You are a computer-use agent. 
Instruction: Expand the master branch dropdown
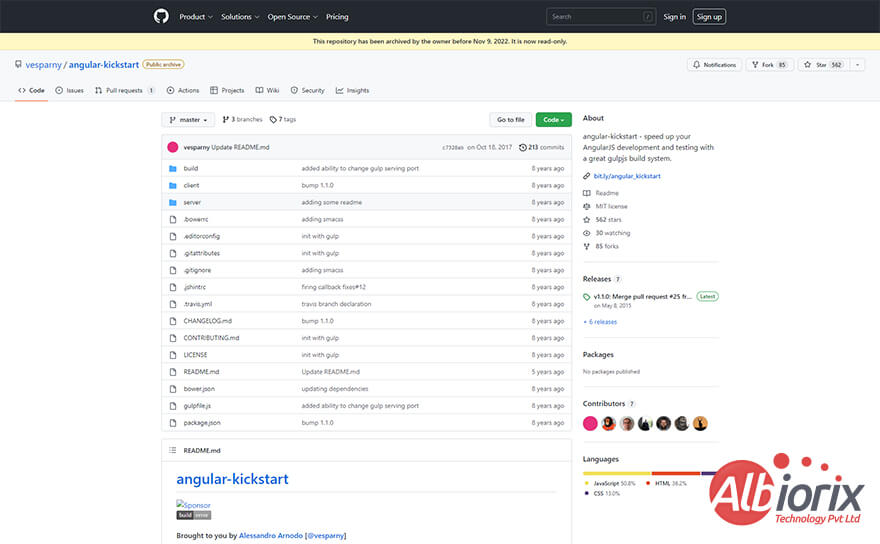pos(188,120)
